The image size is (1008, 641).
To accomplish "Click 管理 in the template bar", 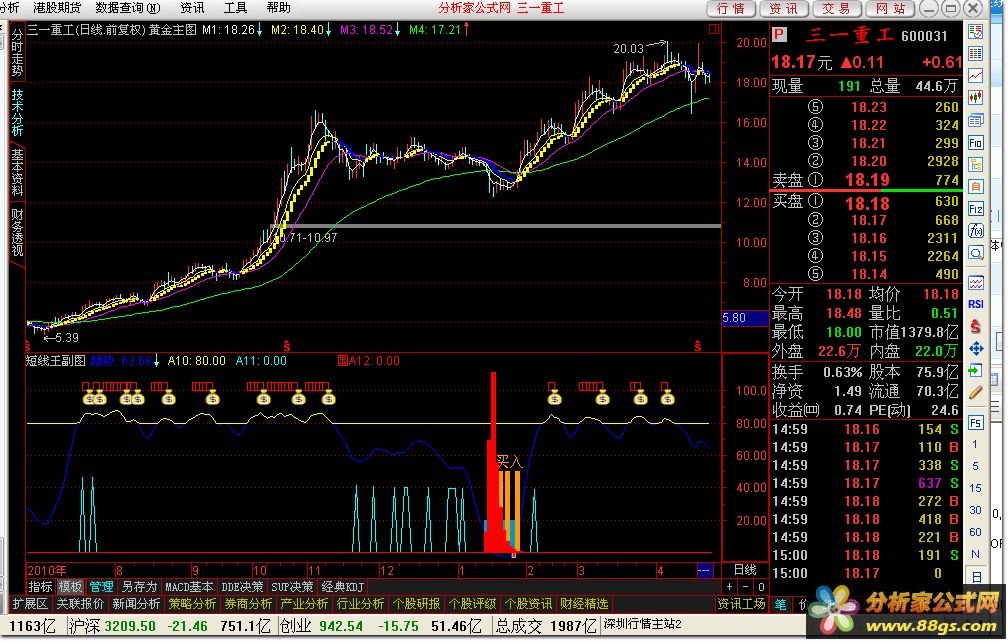I will 102,586.
